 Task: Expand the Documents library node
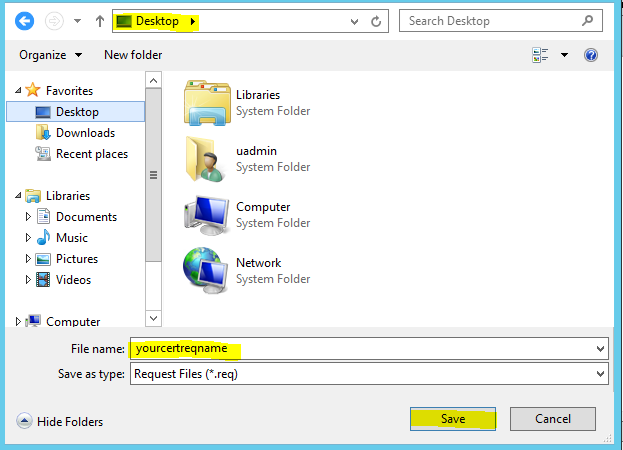pos(28,217)
